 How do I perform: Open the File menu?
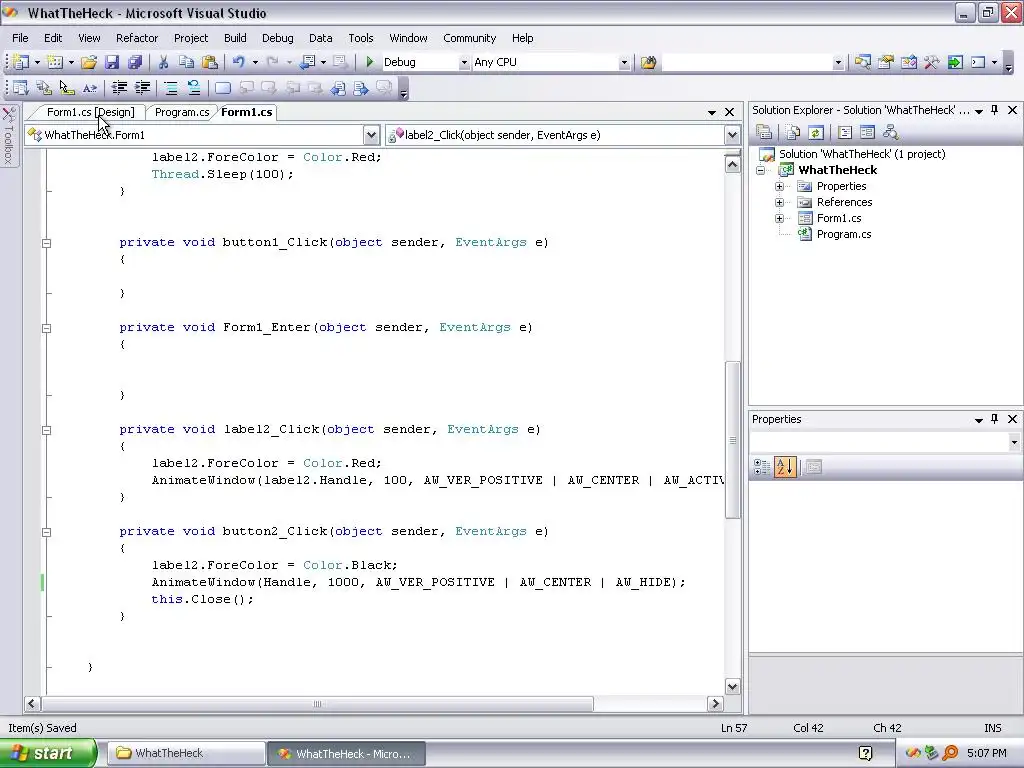click(x=20, y=38)
